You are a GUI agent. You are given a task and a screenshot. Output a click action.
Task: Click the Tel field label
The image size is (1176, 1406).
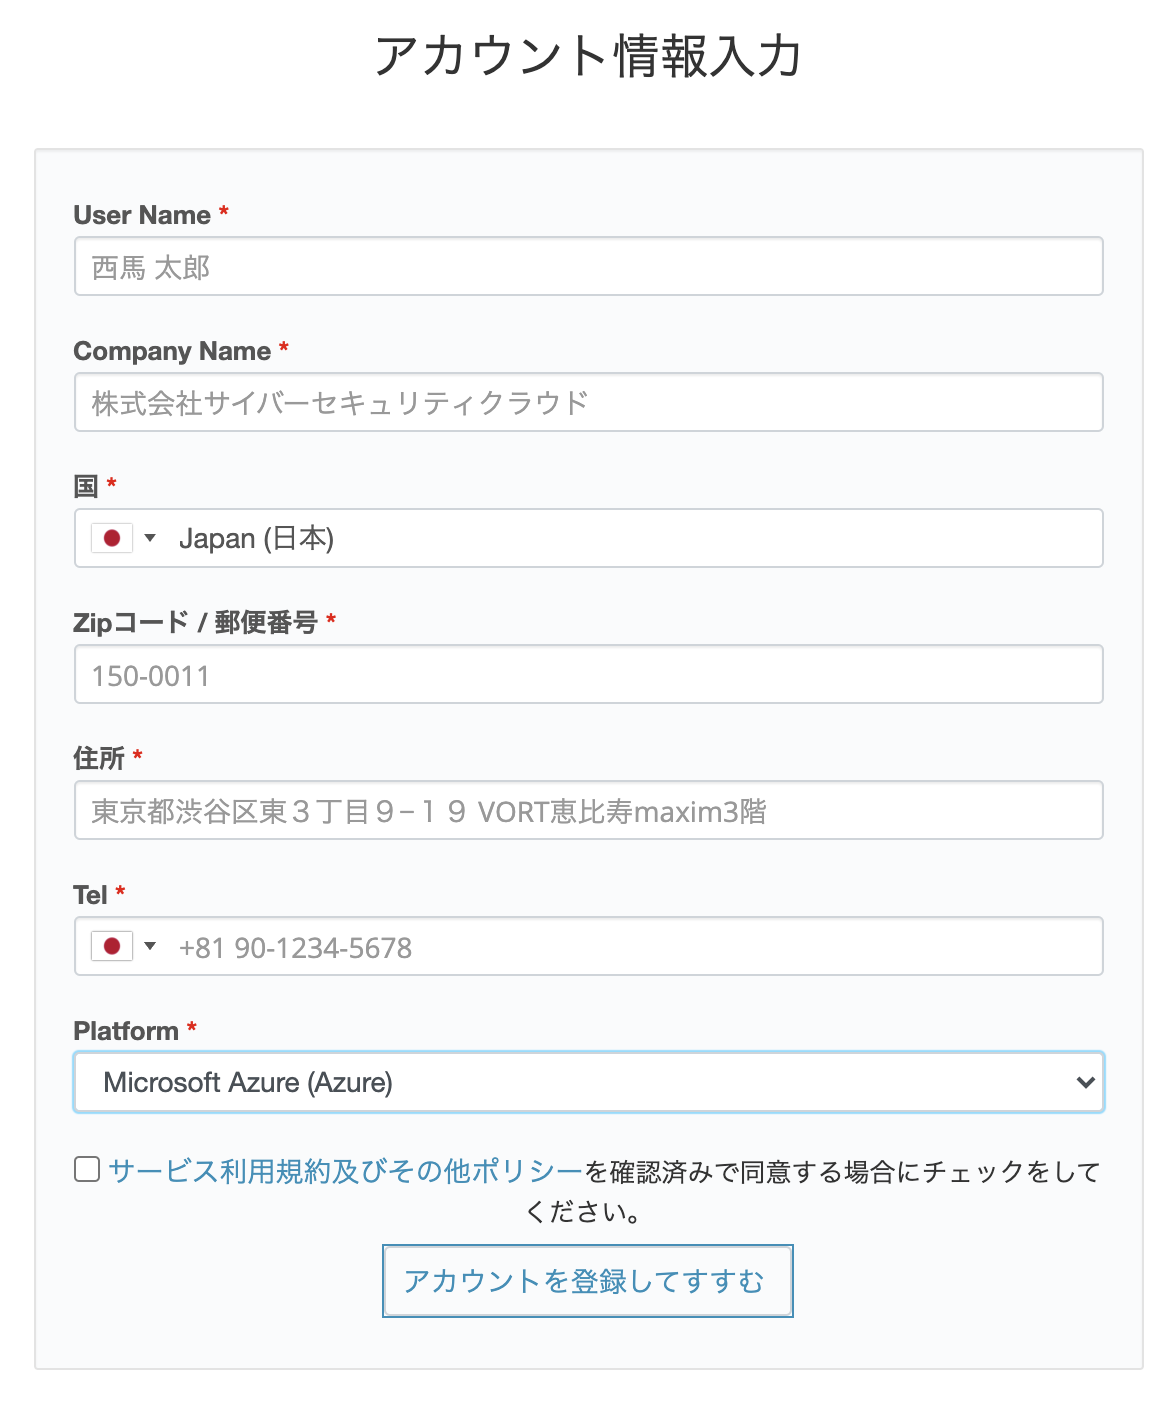[x=90, y=895]
